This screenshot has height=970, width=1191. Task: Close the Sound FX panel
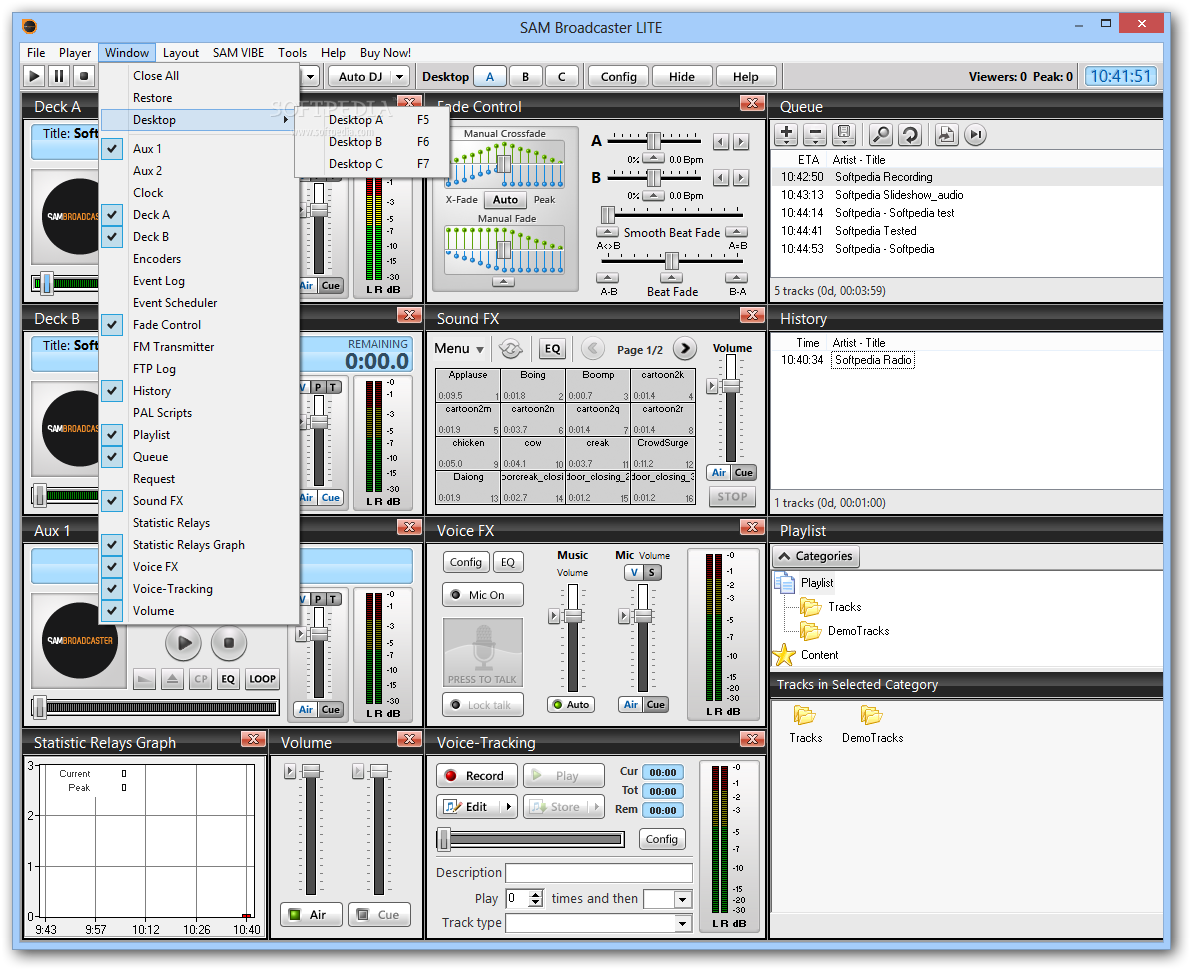coord(752,315)
